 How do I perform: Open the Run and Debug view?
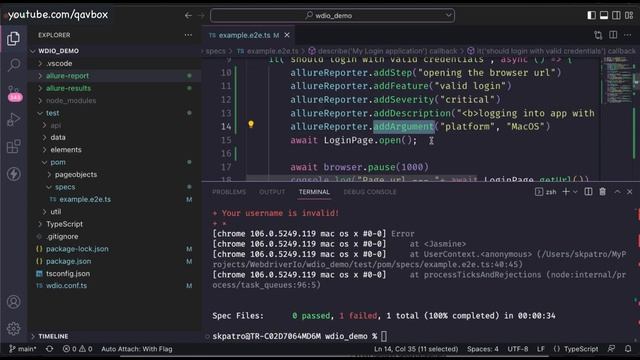pos(14,120)
